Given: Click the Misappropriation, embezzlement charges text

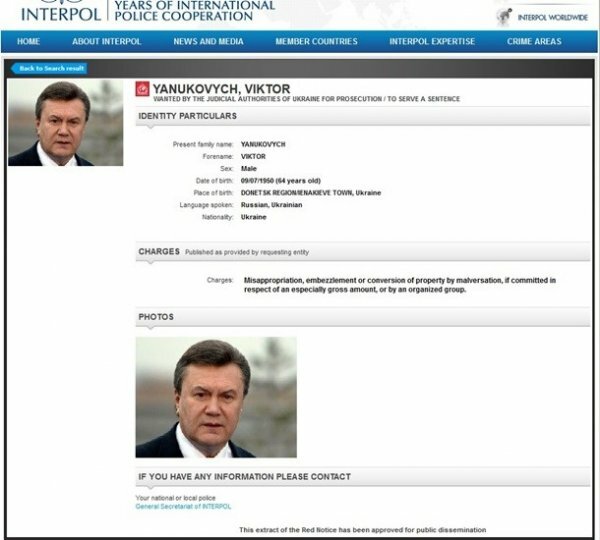Looking at the screenshot, I should pyautogui.click(x=400, y=285).
